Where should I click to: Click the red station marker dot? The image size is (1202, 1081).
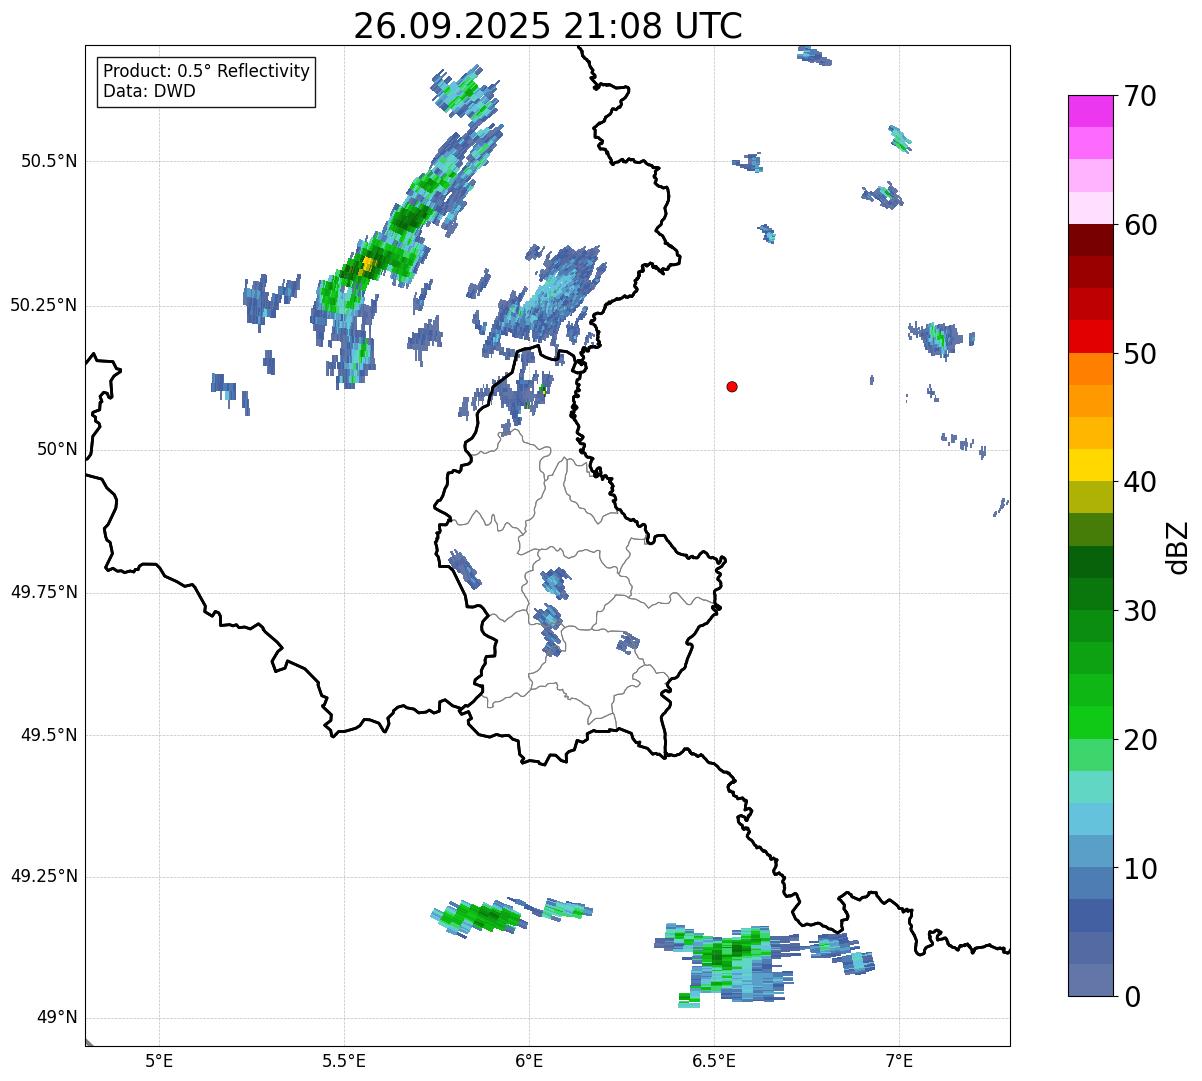coord(732,386)
